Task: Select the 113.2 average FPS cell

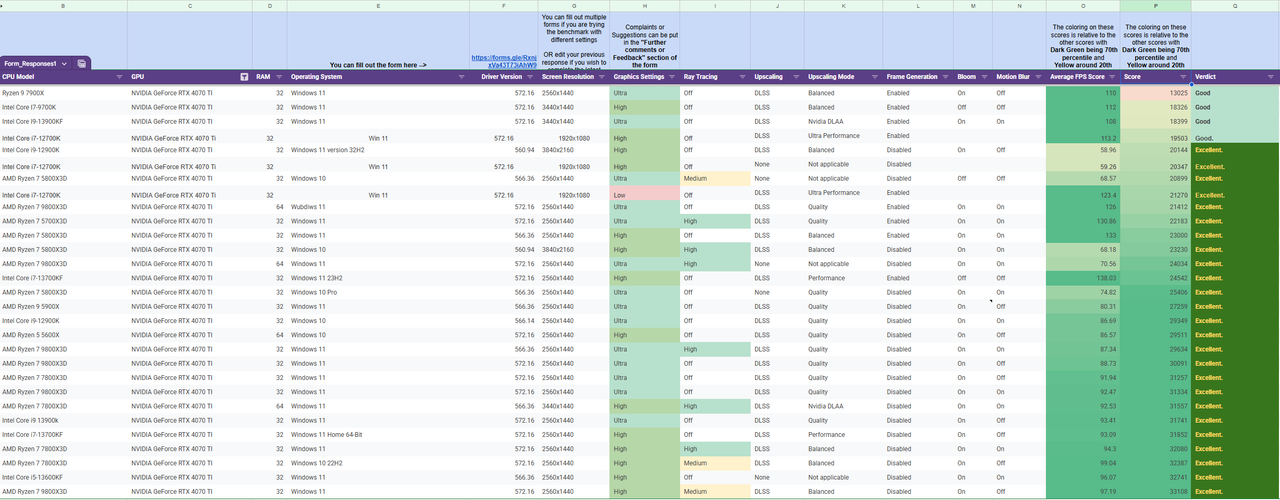Action: click(1083, 138)
